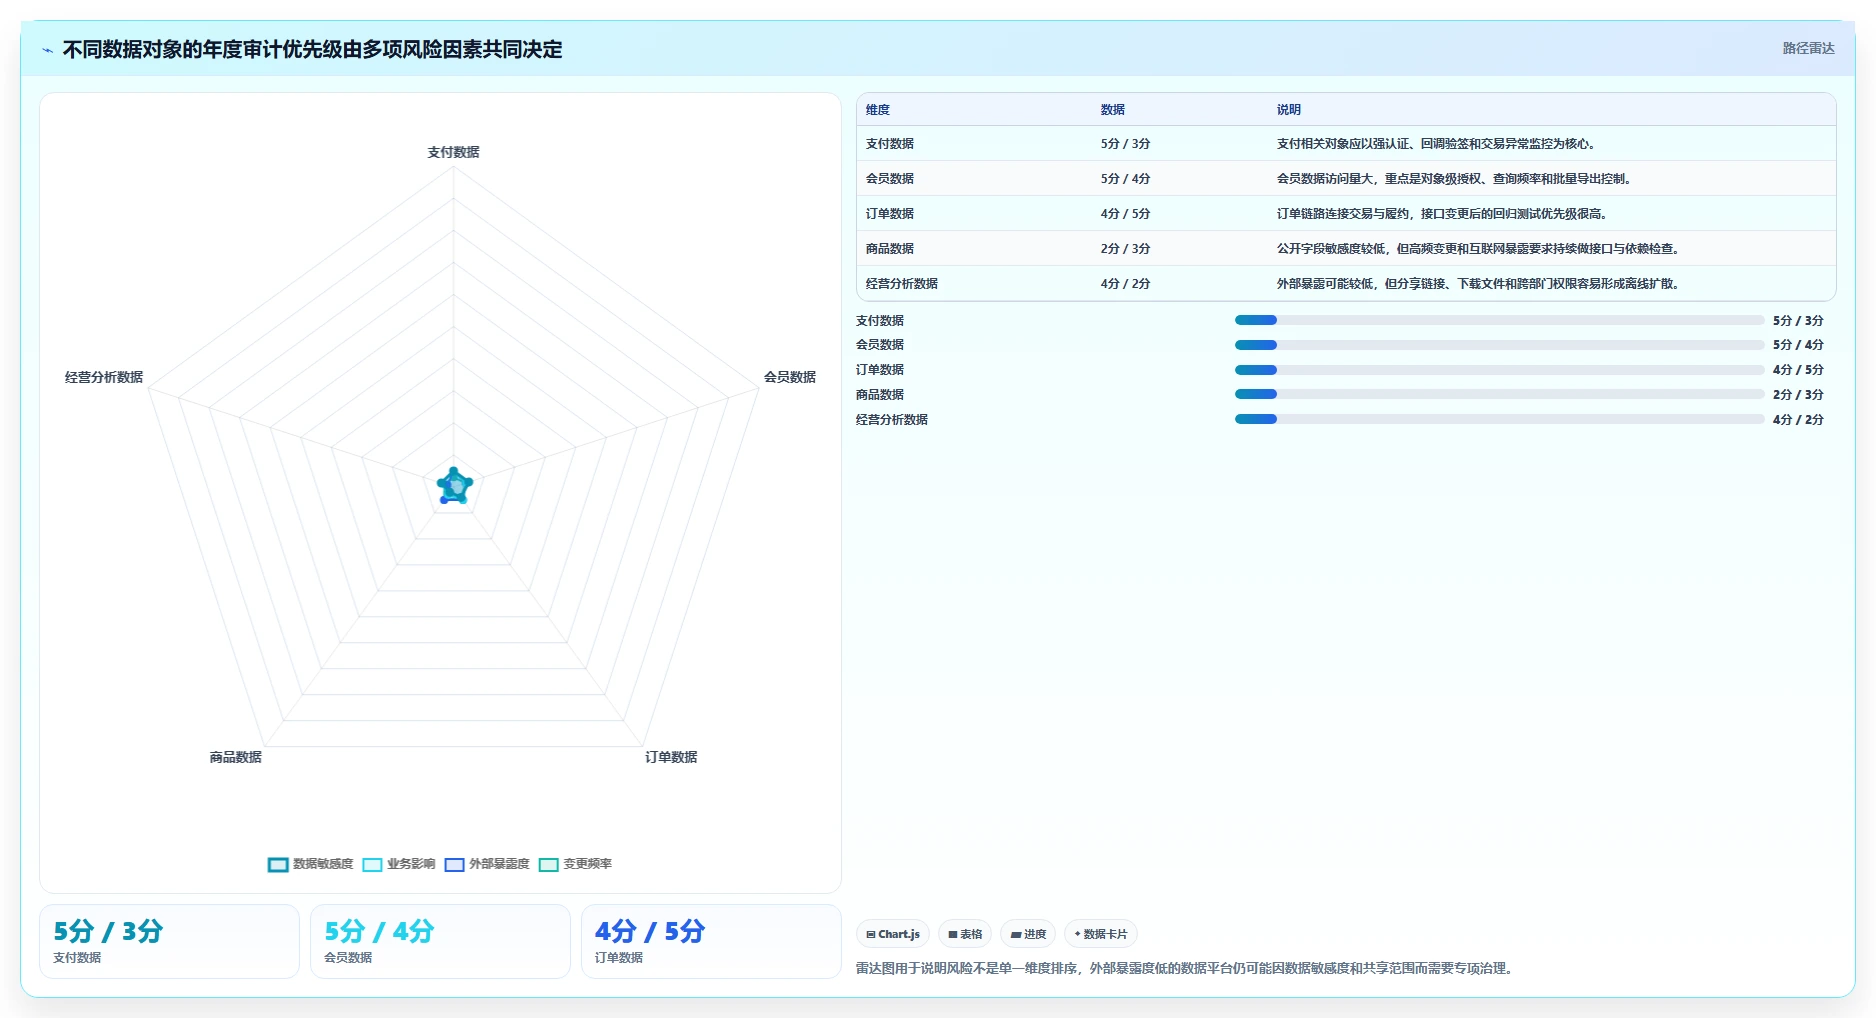
Task: Click the 订单链路连接交易与履约 description text
Action: pyautogui.click(x=1442, y=214)
